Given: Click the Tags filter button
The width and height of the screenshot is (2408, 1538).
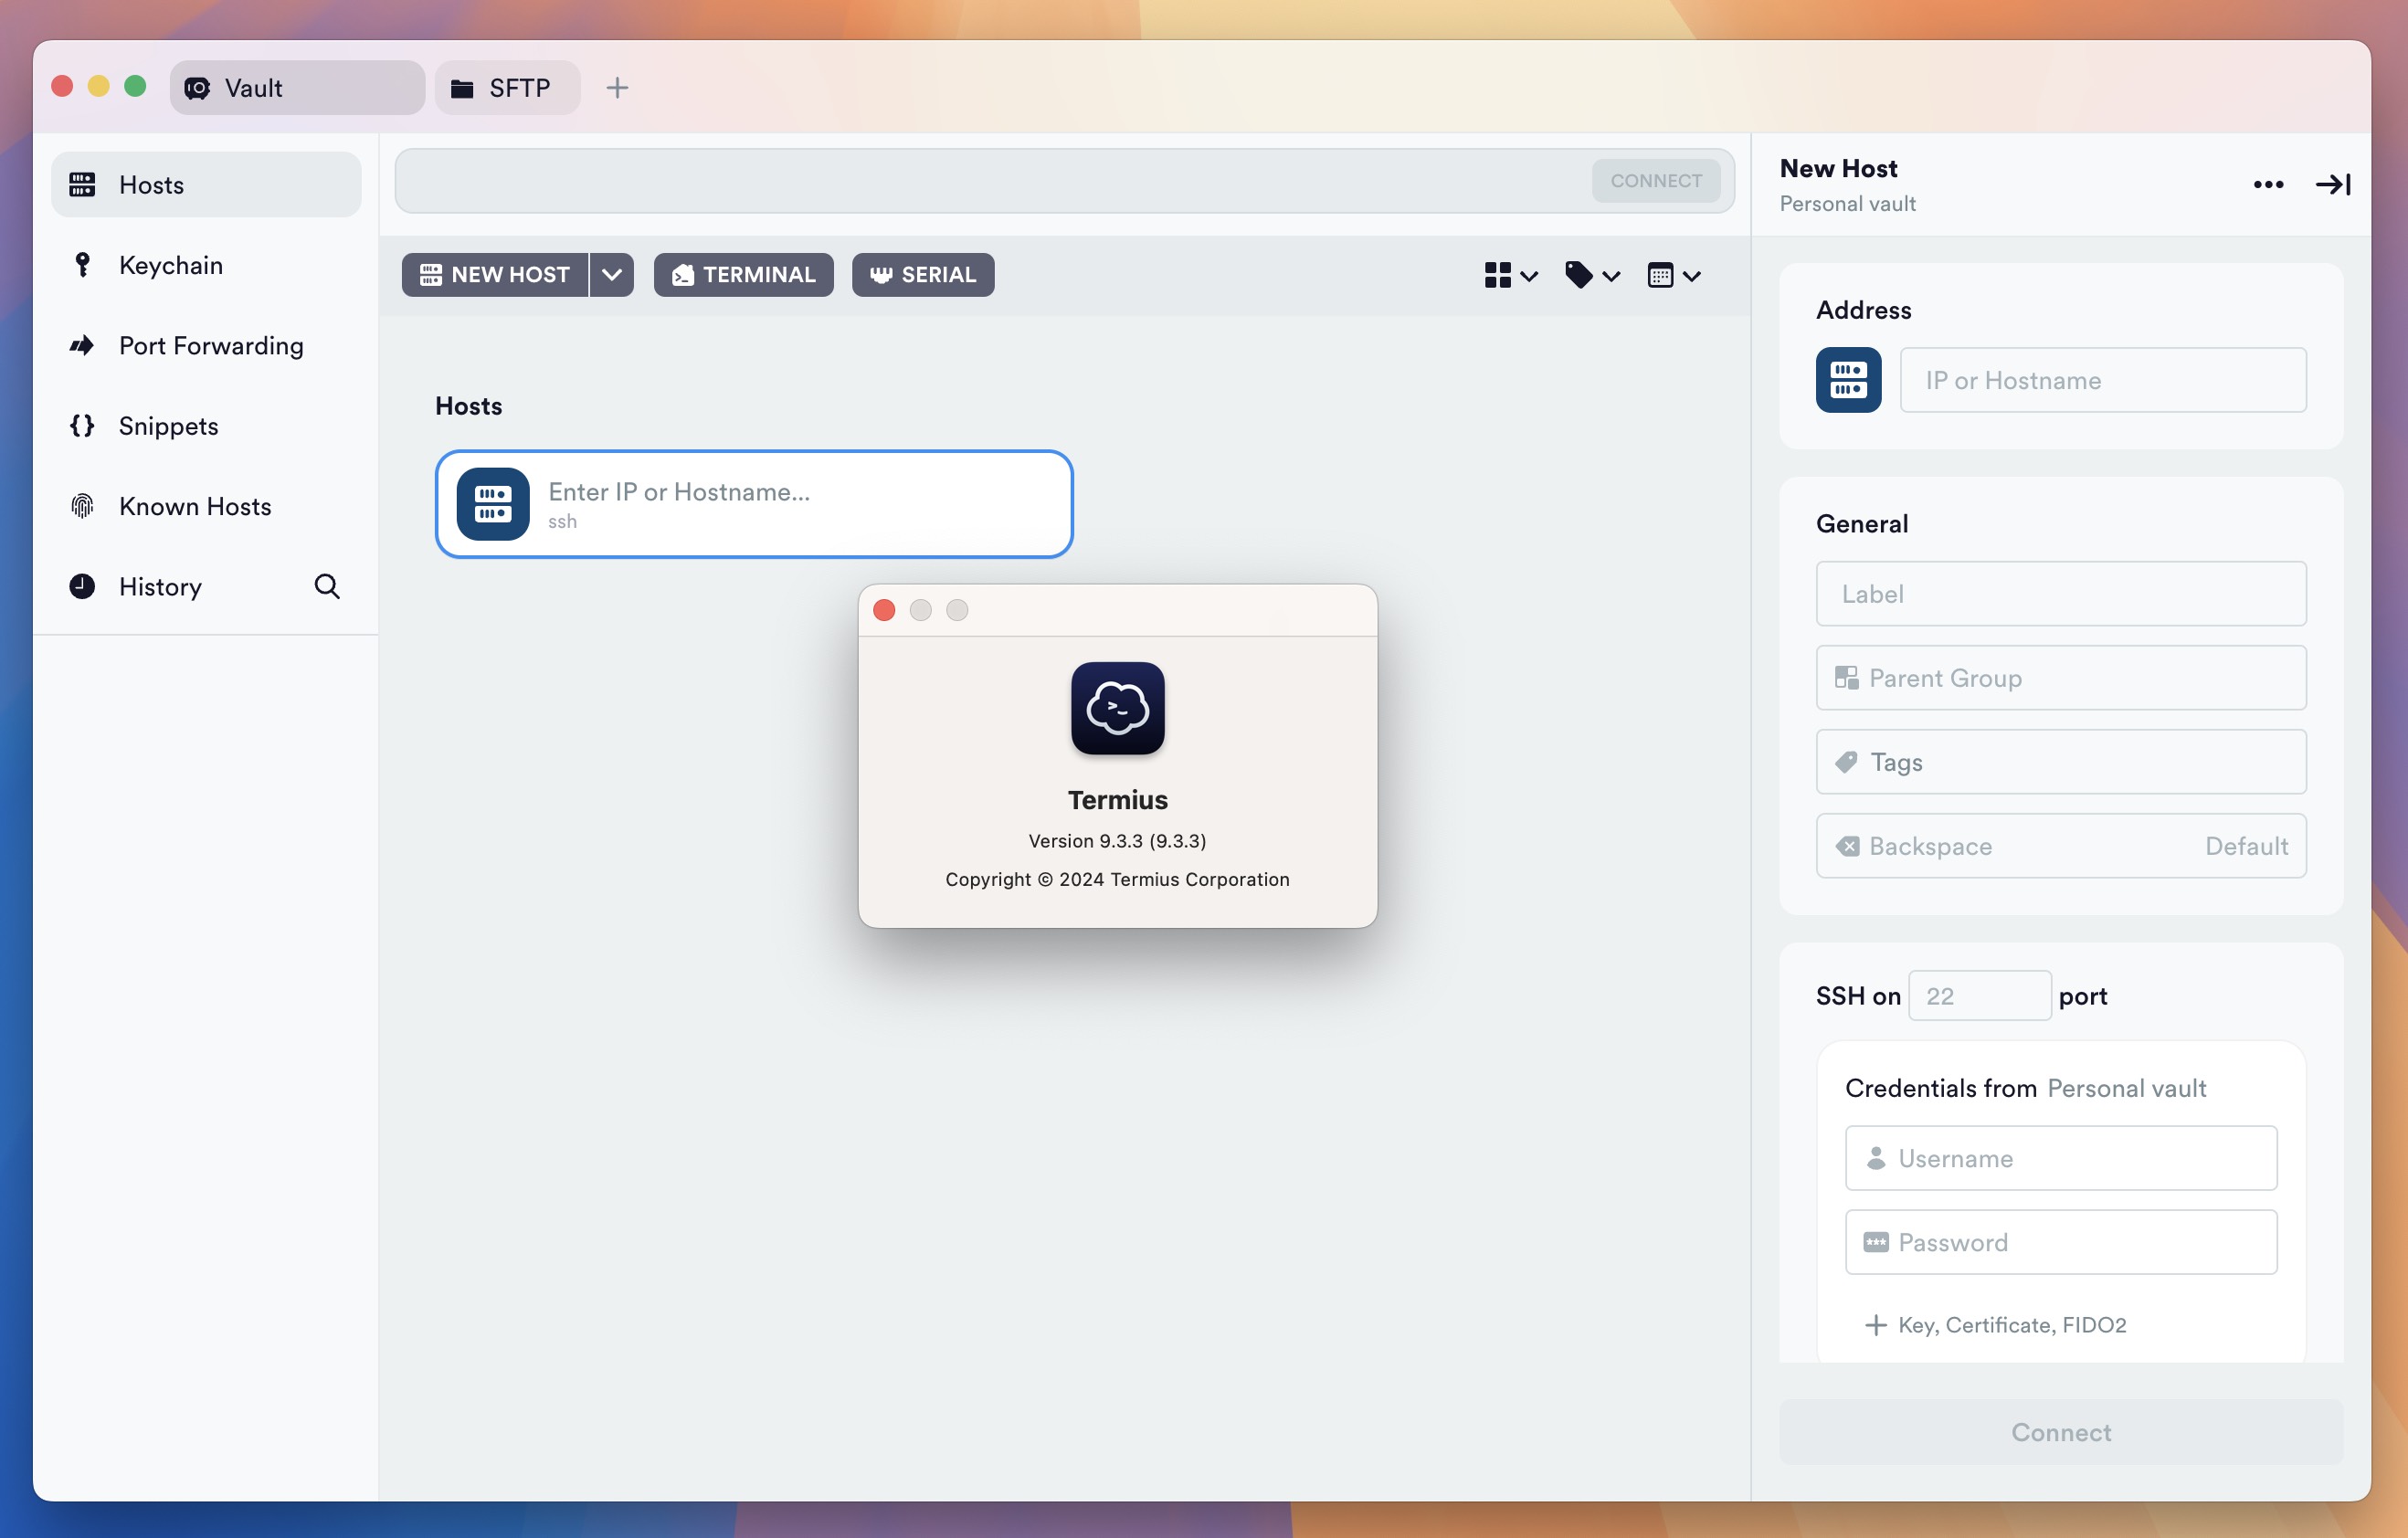Looking at the screenshot, I should tap(1589, 274).
